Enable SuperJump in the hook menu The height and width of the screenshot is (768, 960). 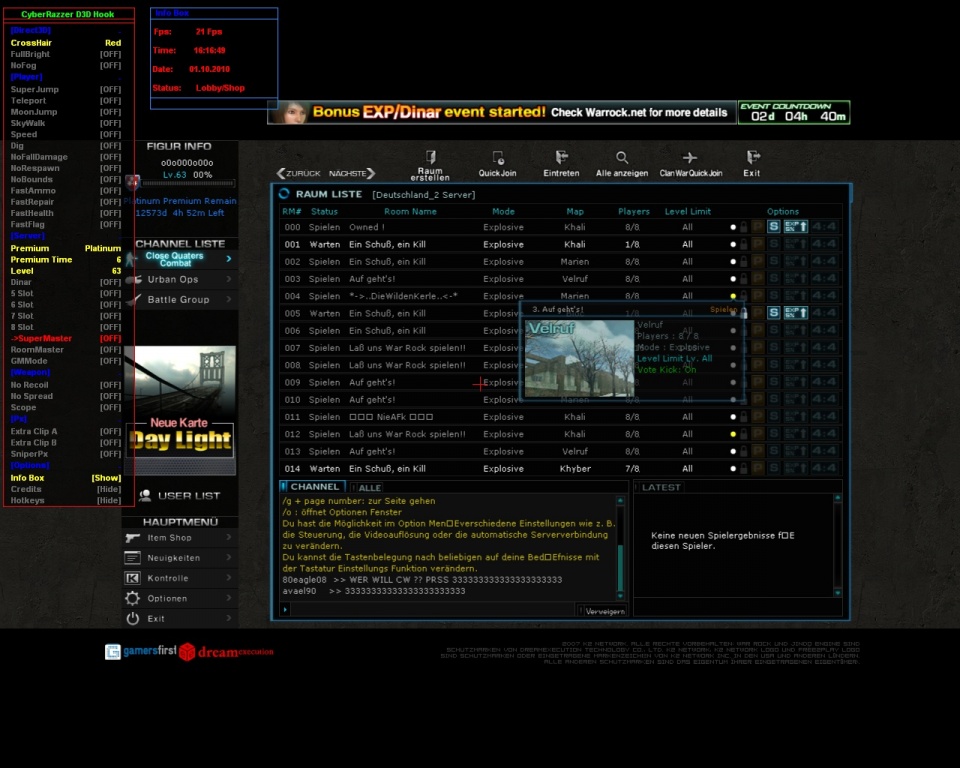[x=66, y=89]
